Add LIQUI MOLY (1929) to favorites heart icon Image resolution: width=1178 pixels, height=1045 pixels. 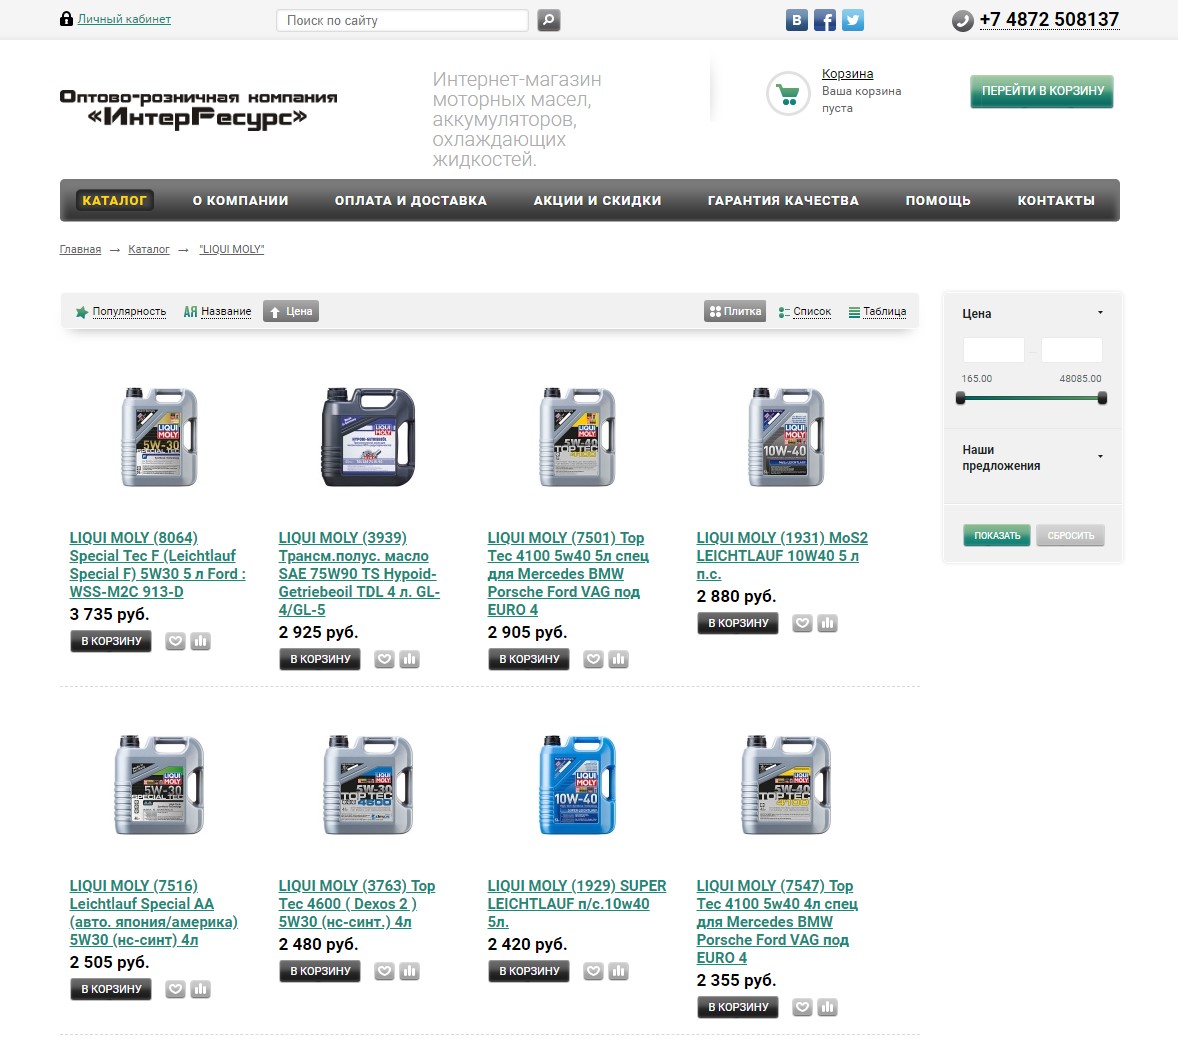[x=594, y=971]
